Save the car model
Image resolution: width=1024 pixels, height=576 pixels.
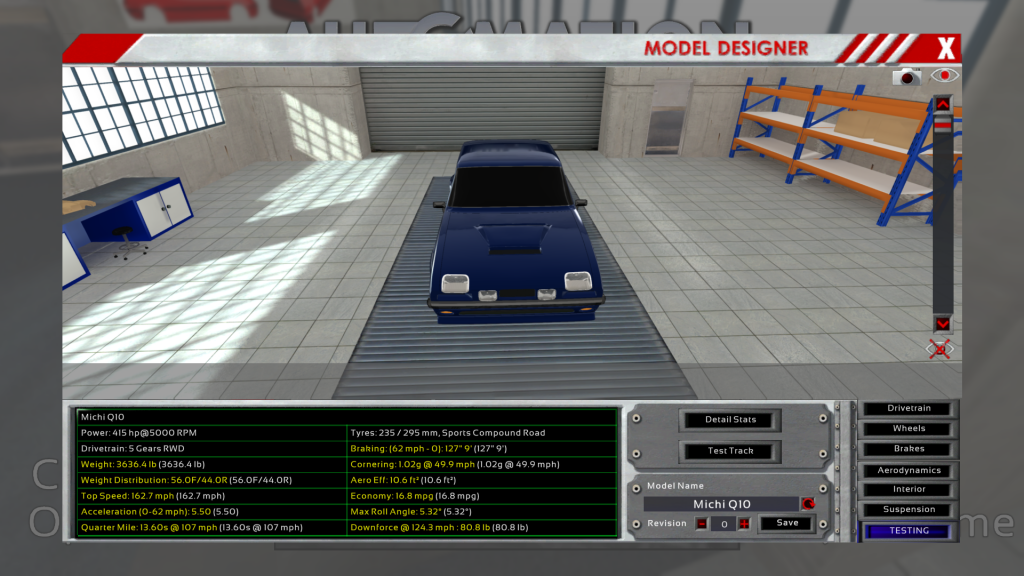pyautogui.click(x=787, y=523)
